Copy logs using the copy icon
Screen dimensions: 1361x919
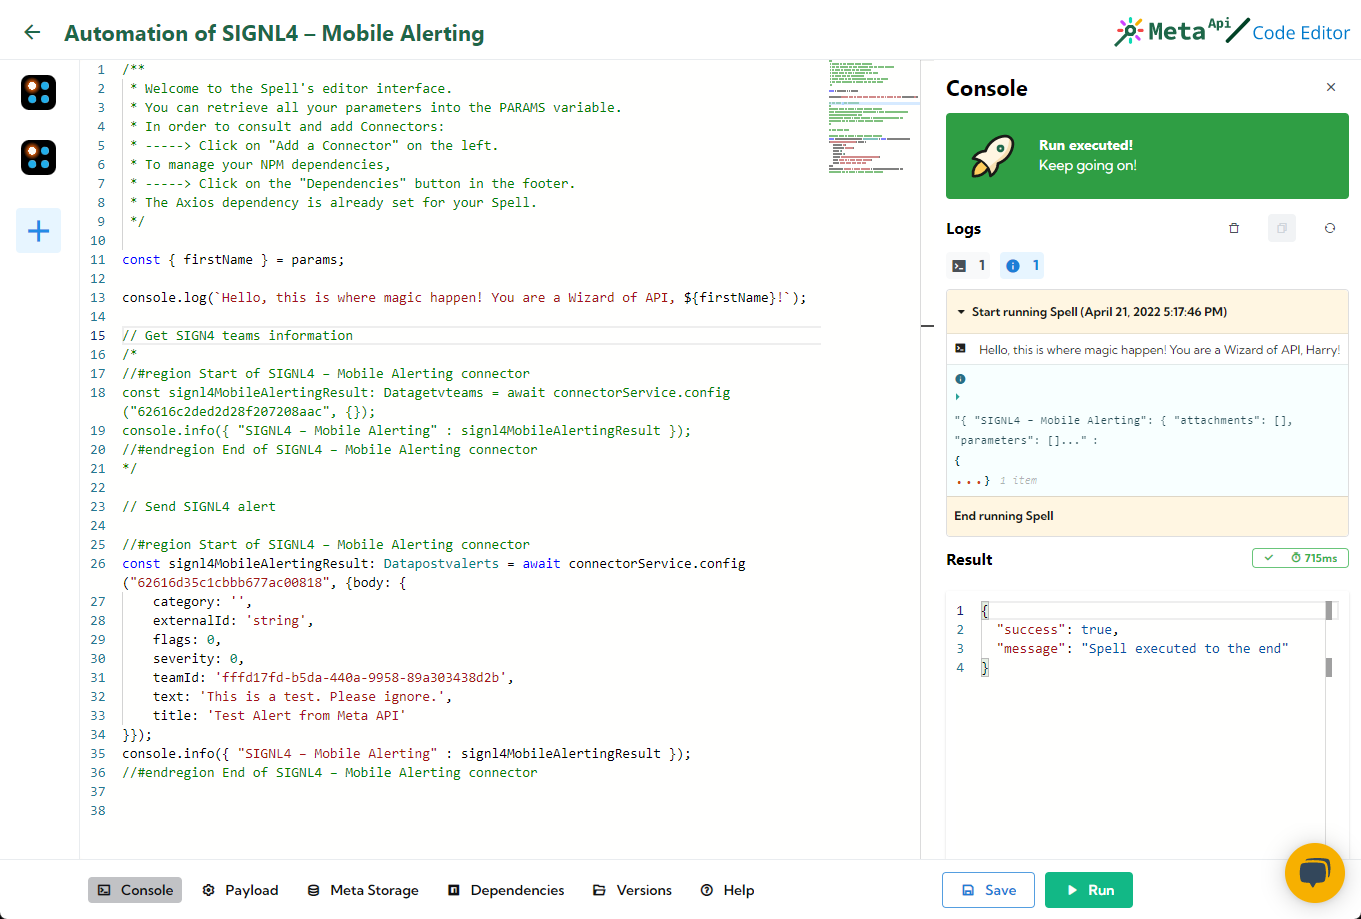coord(1282,228)
